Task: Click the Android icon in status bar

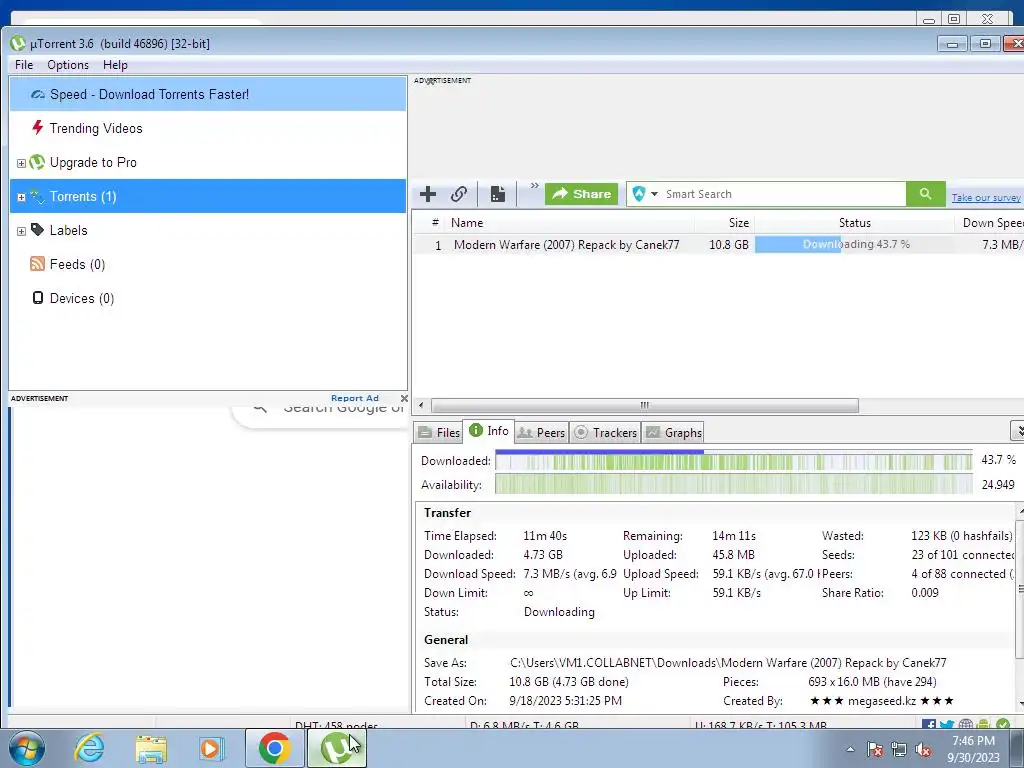Action: [984, 725]
